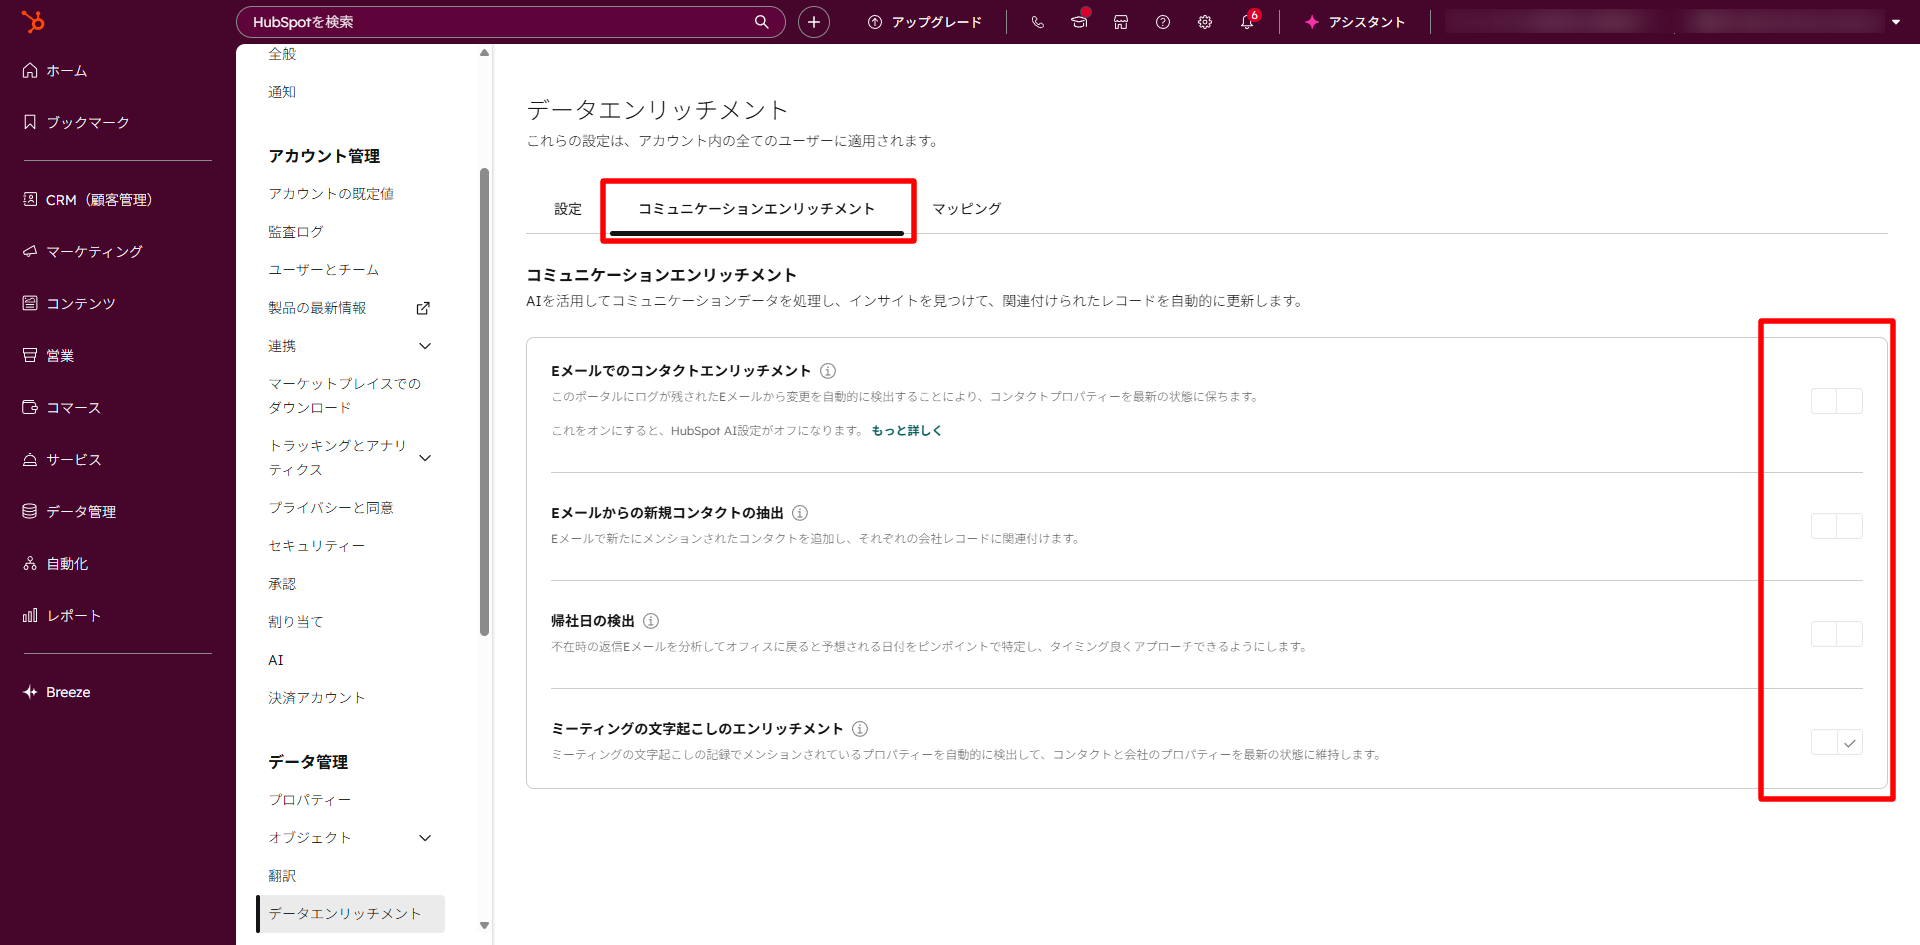Open the HubSpot Academy learning icon
The image size is (1920, 945).
click(1079, 21)
